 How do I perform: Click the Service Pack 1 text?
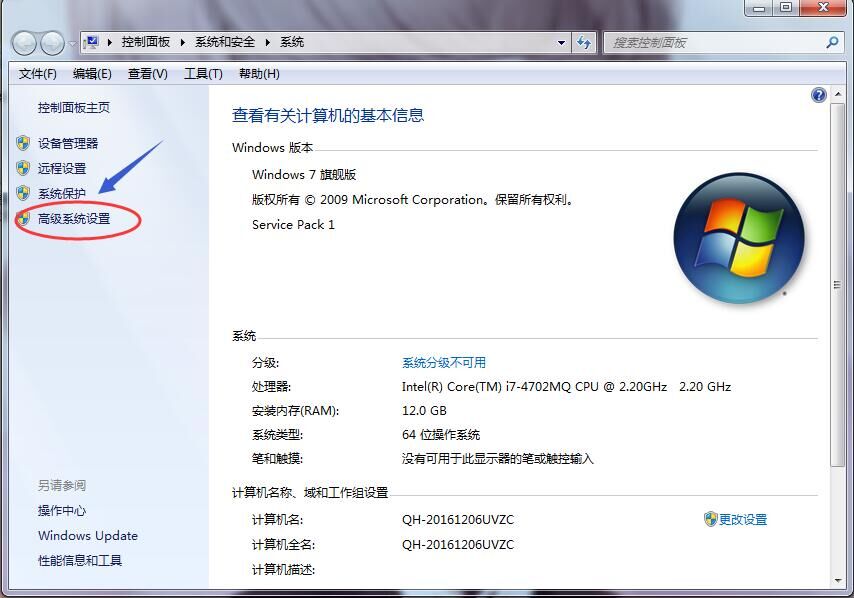(293, 224)
